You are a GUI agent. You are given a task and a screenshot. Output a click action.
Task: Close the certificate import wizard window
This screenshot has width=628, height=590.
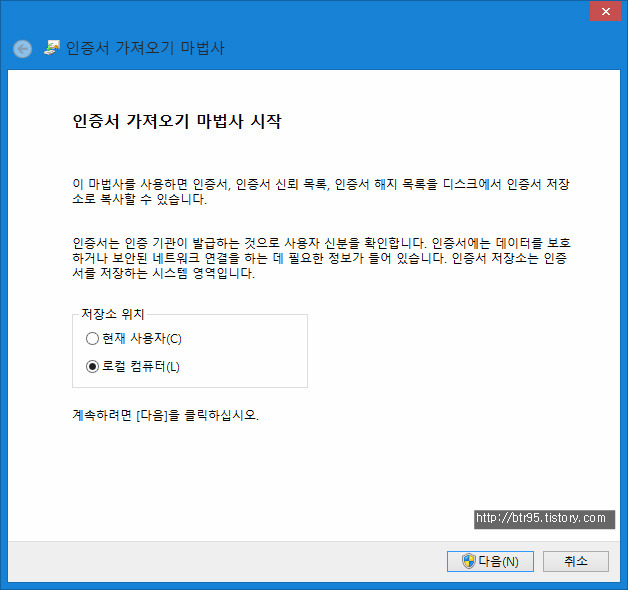[606, 11]
